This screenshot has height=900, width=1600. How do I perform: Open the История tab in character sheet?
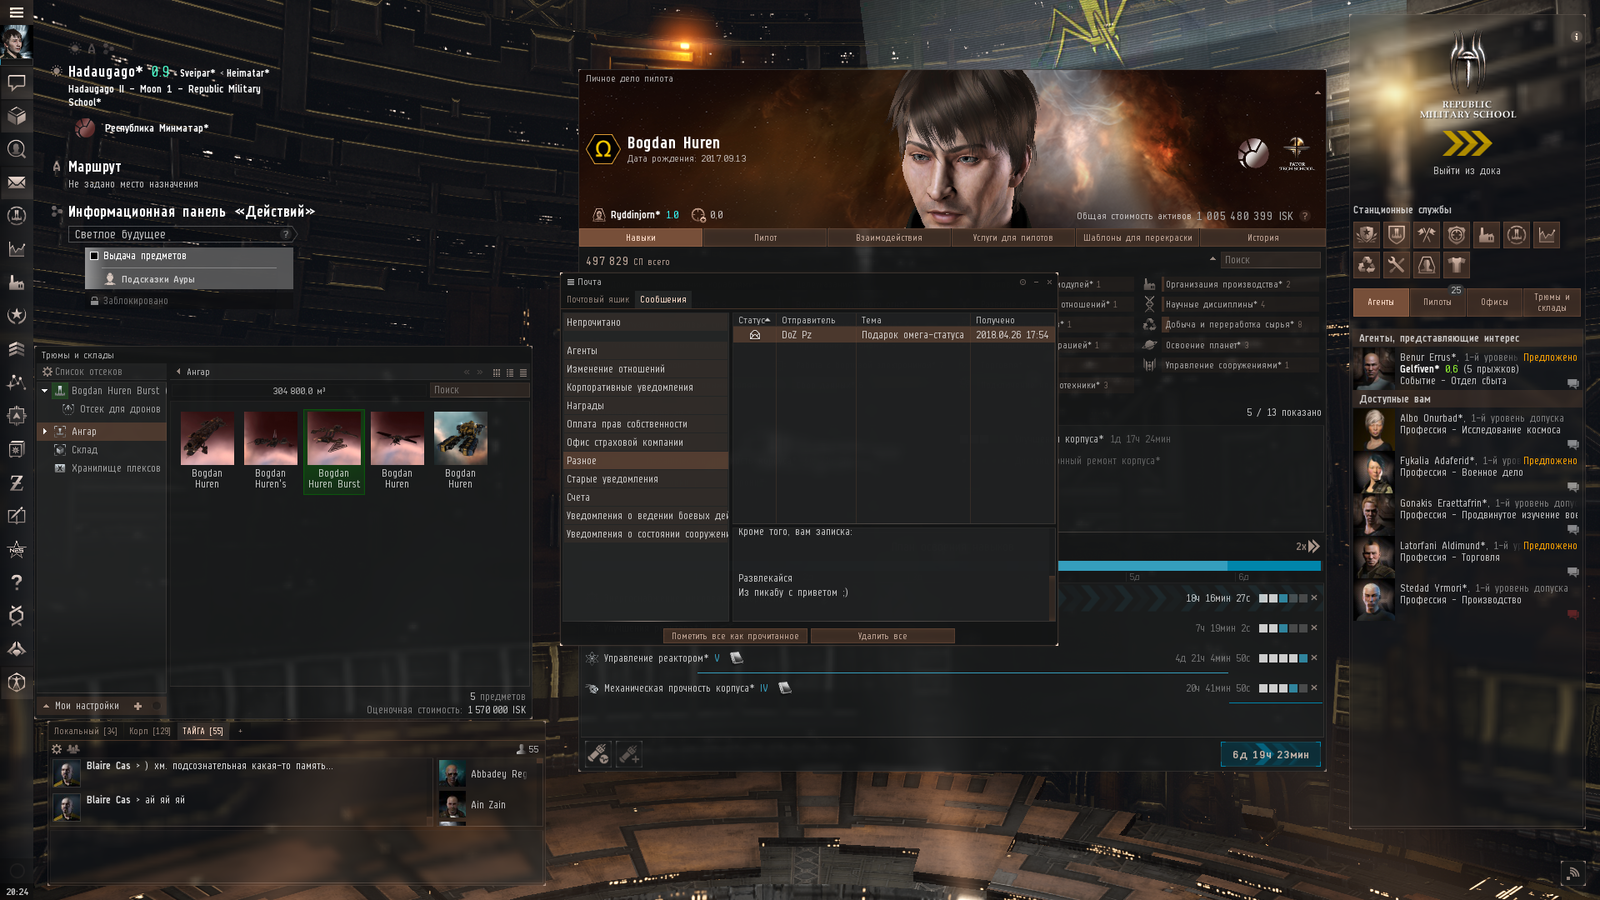click(1262, 238)
